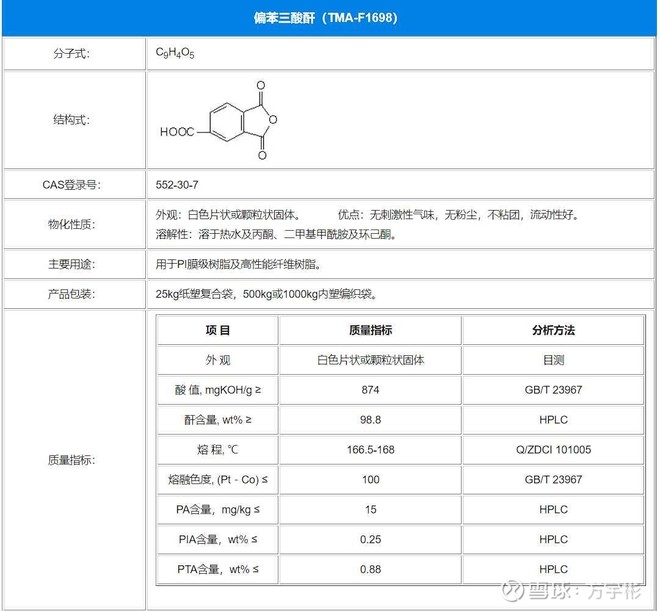
Task: Select the 熔融色度, (Pt - Co) ≤ cell
Action: tap(218, 480)
